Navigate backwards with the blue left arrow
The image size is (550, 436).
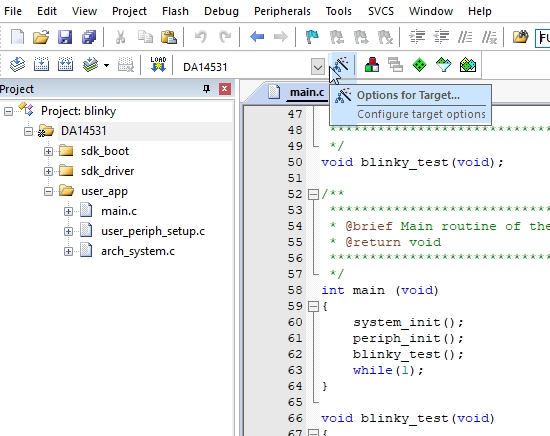pos(257,36)
